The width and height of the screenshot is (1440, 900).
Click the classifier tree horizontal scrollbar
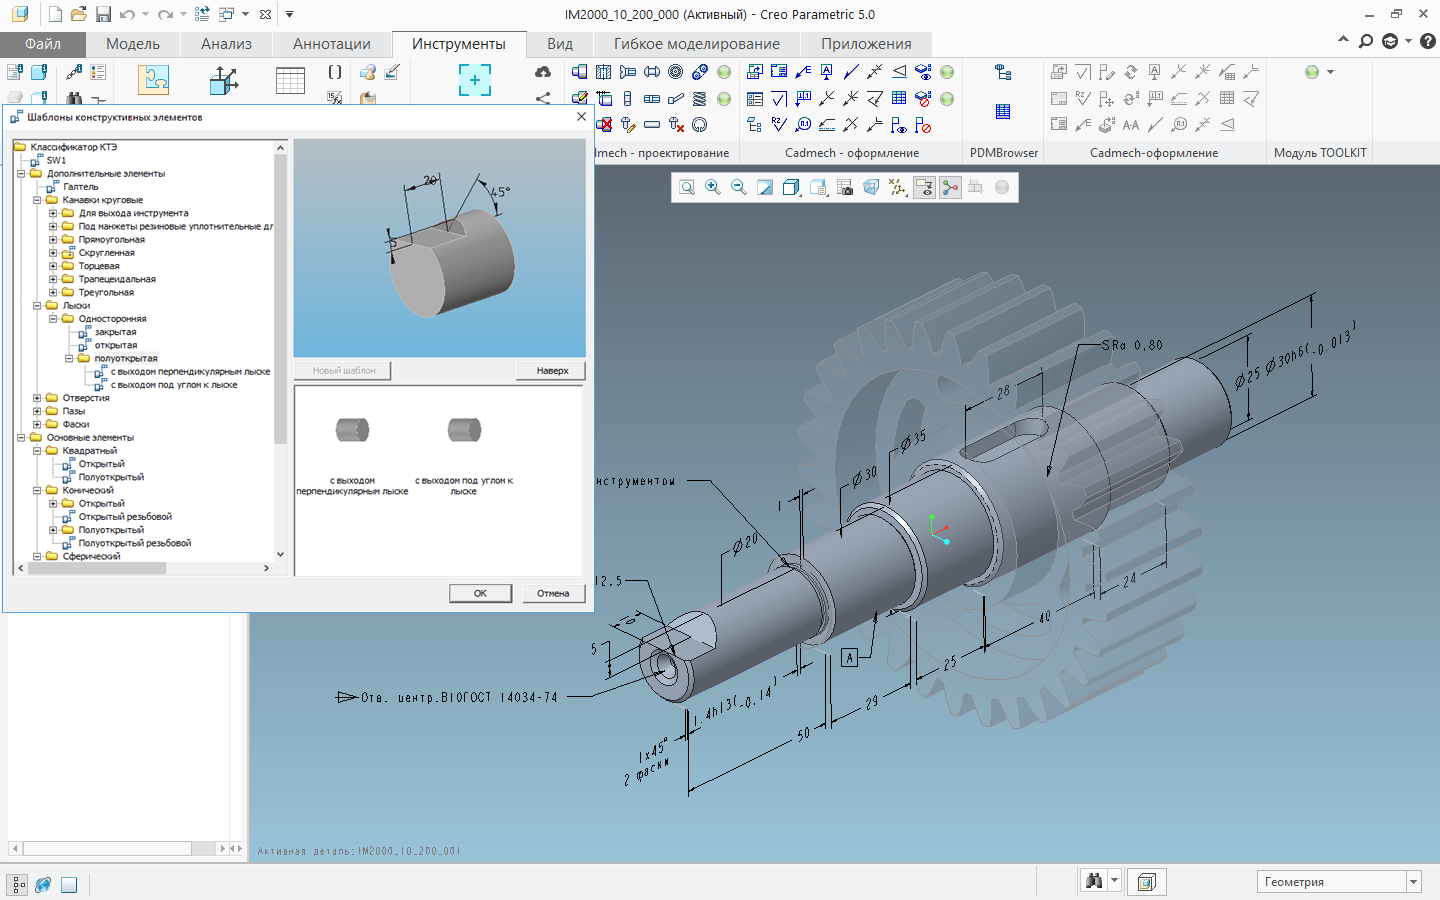95,568
